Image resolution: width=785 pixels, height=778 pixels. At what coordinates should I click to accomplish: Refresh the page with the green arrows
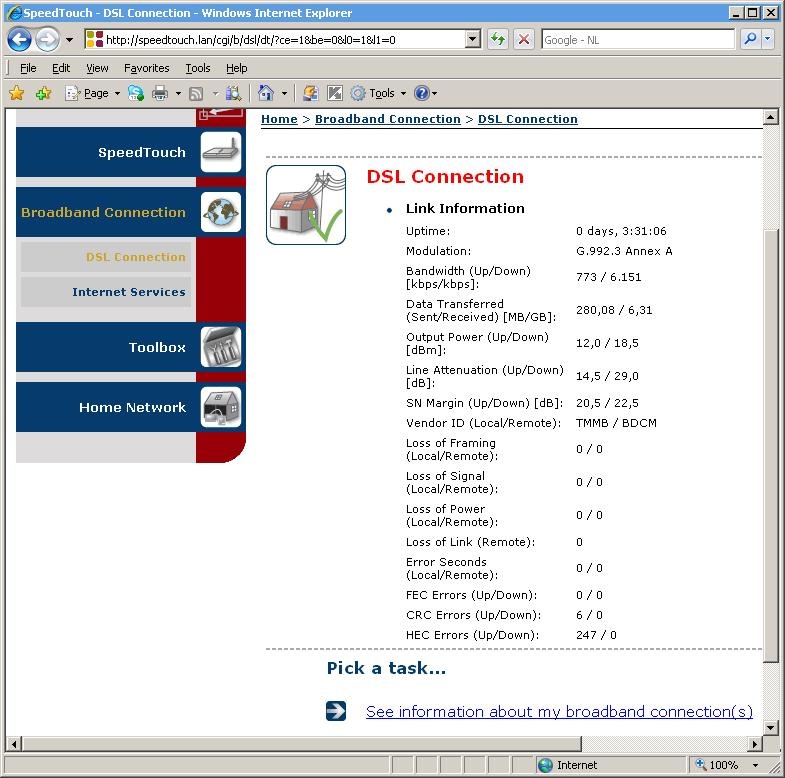coord(498,39)
